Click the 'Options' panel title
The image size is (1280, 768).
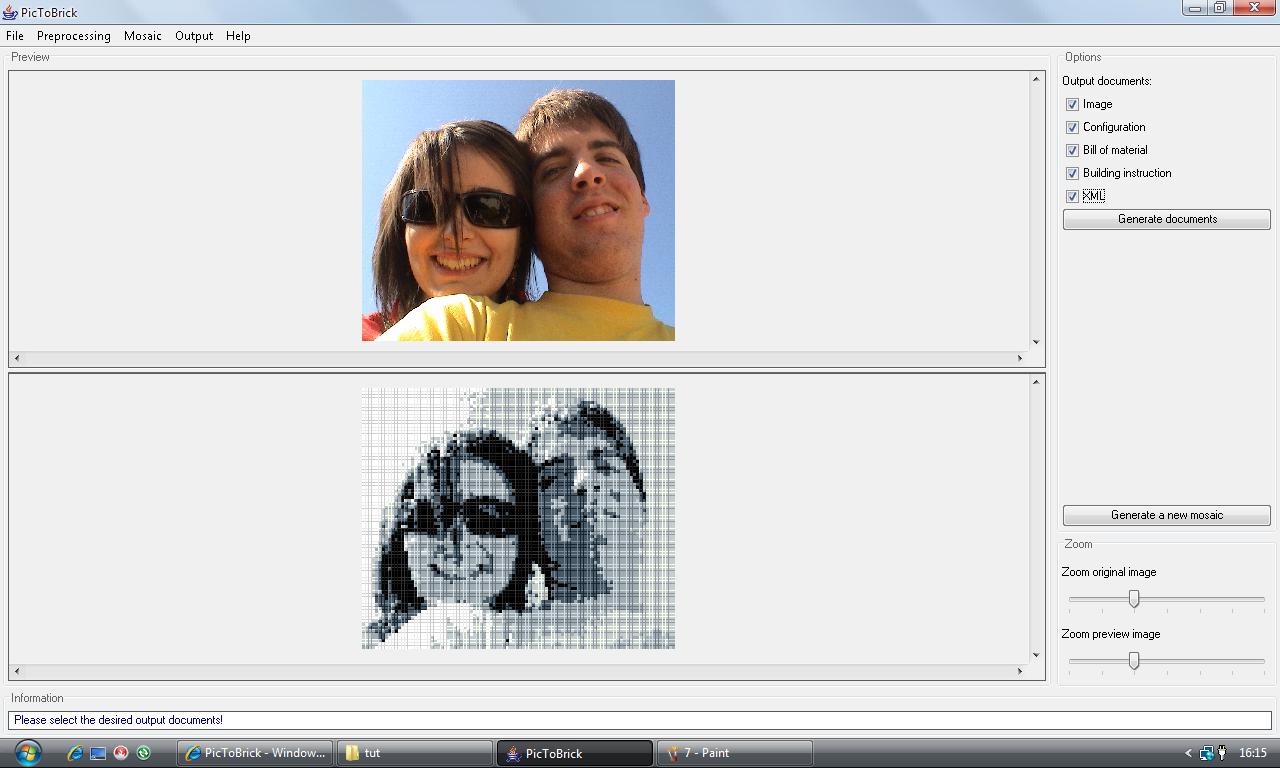1083,57
